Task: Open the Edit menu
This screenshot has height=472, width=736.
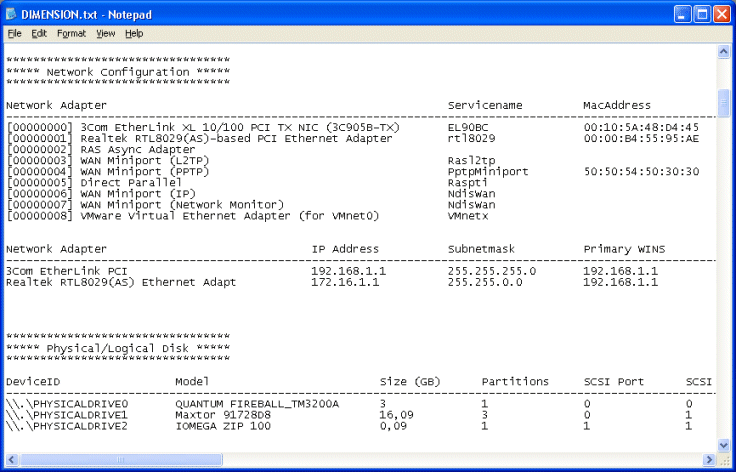Action: (x=39, y=33)
